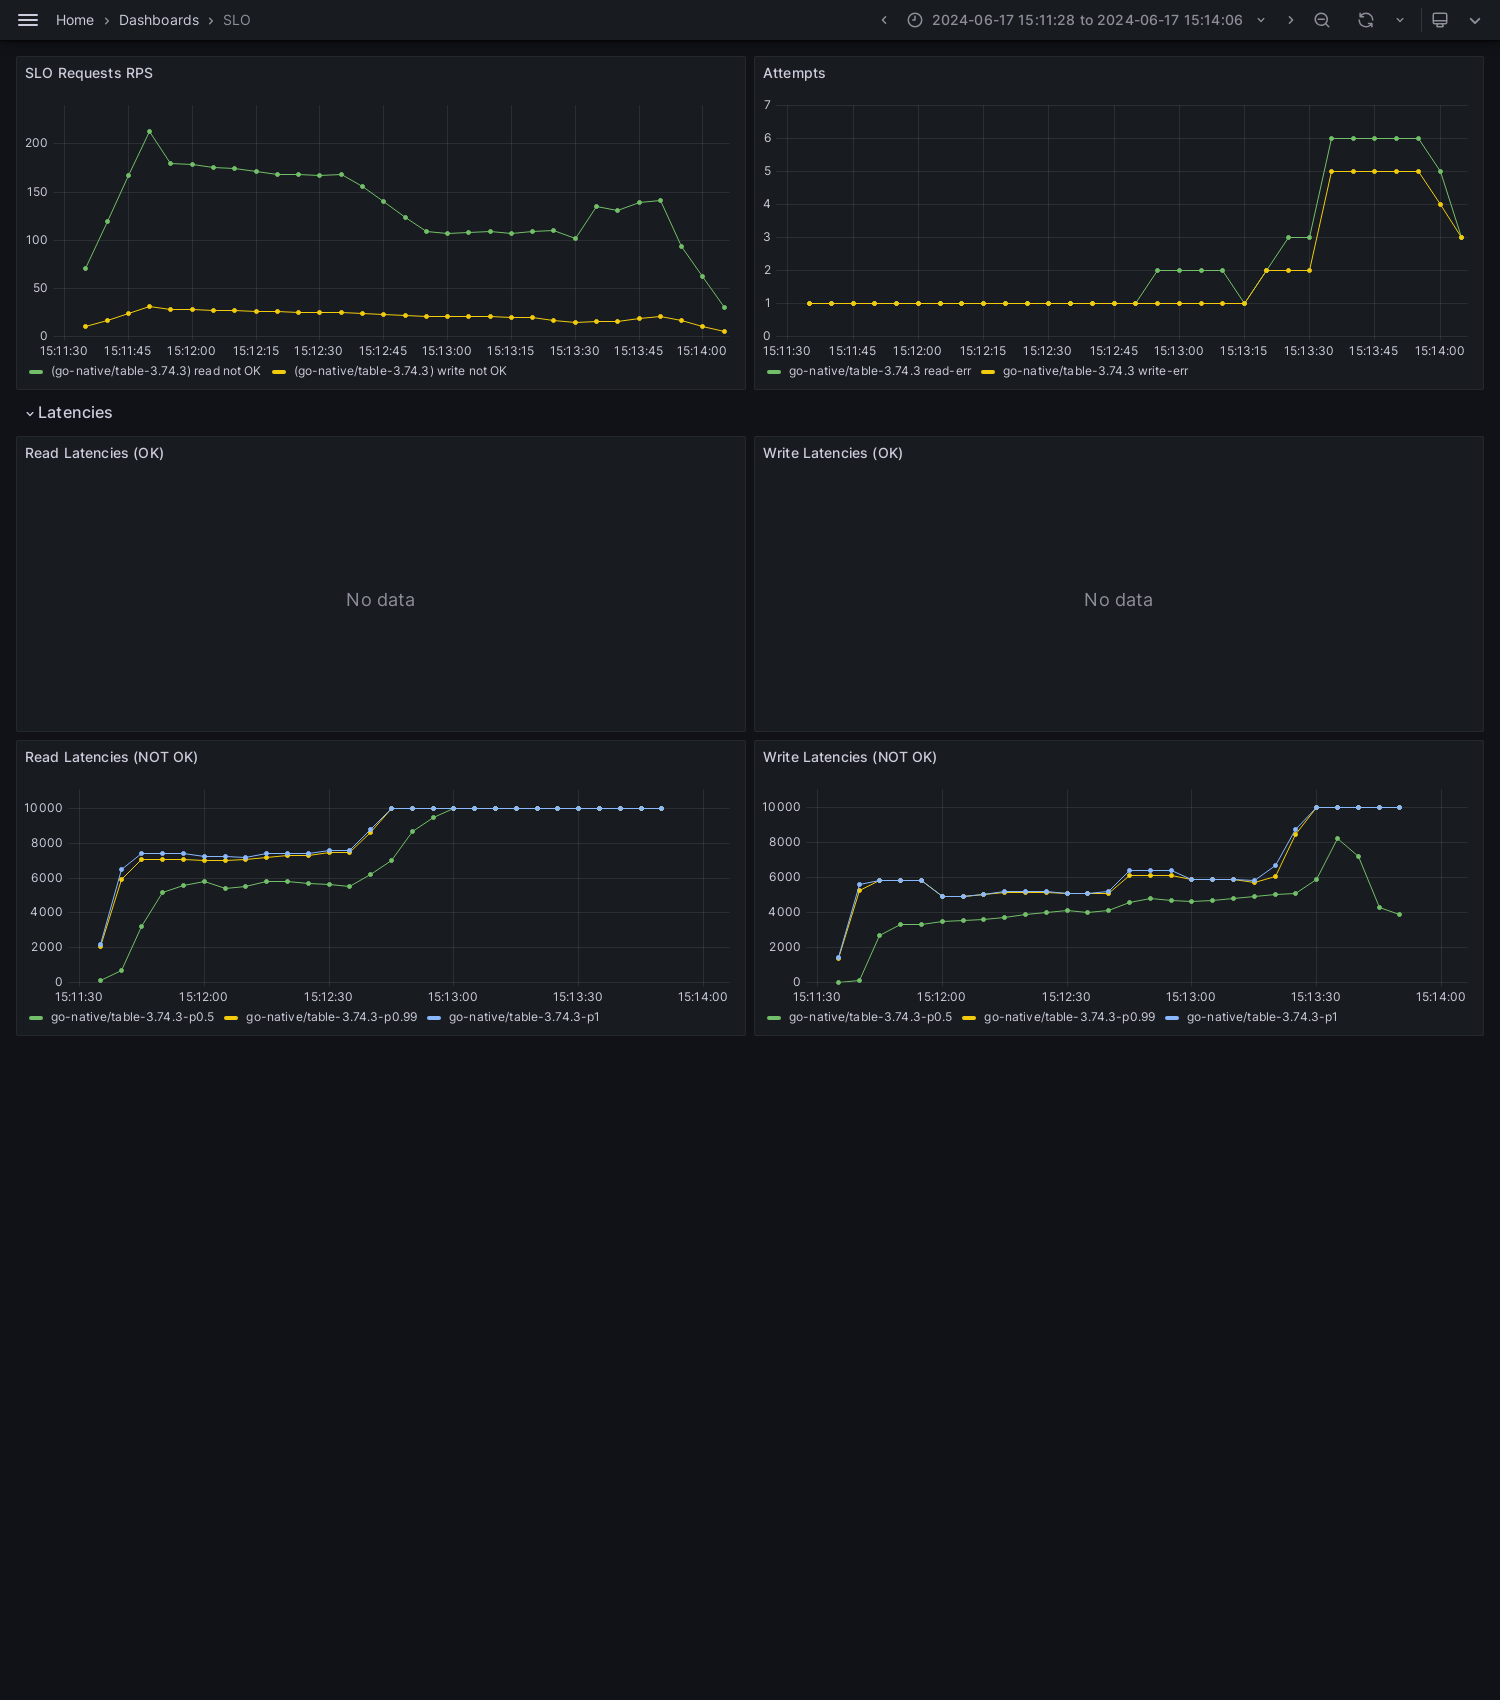Shift time range forward with right arrow

pyautogui.click(x=1290, y=20)
